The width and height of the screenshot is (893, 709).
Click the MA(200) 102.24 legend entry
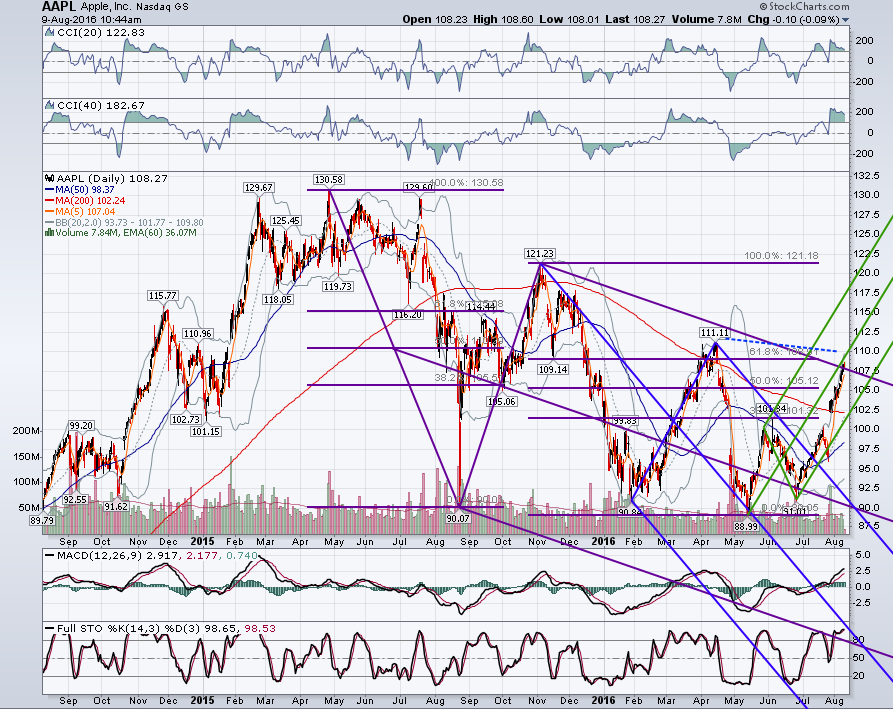click(90, 200)
